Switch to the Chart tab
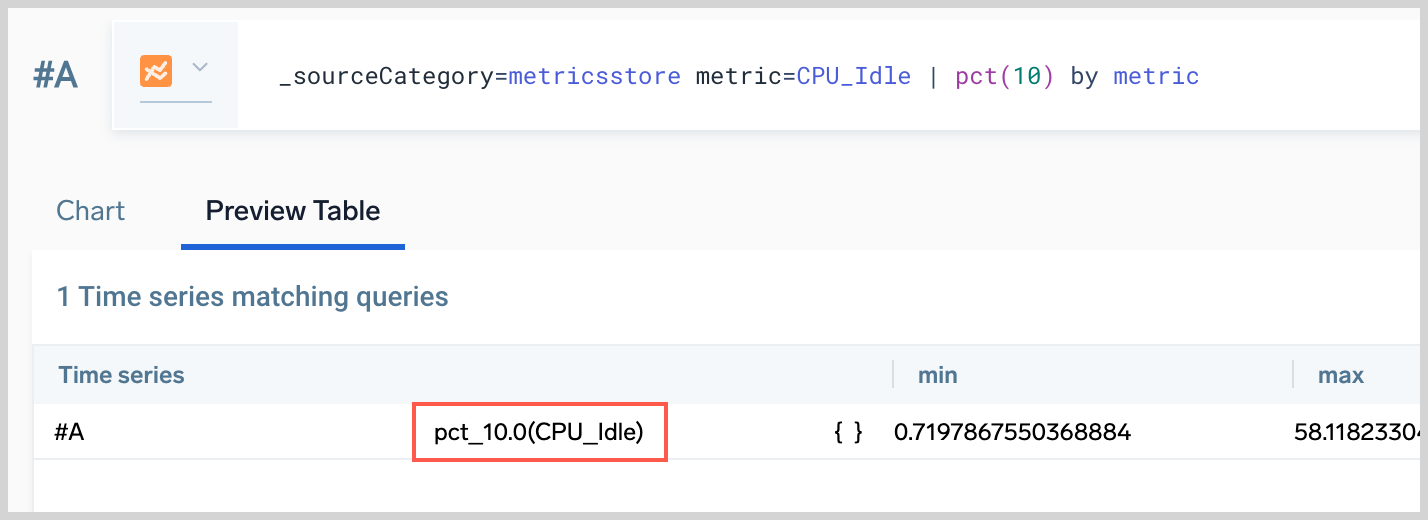This screenshot has width=1428, height=520. [x=91, y=211]
